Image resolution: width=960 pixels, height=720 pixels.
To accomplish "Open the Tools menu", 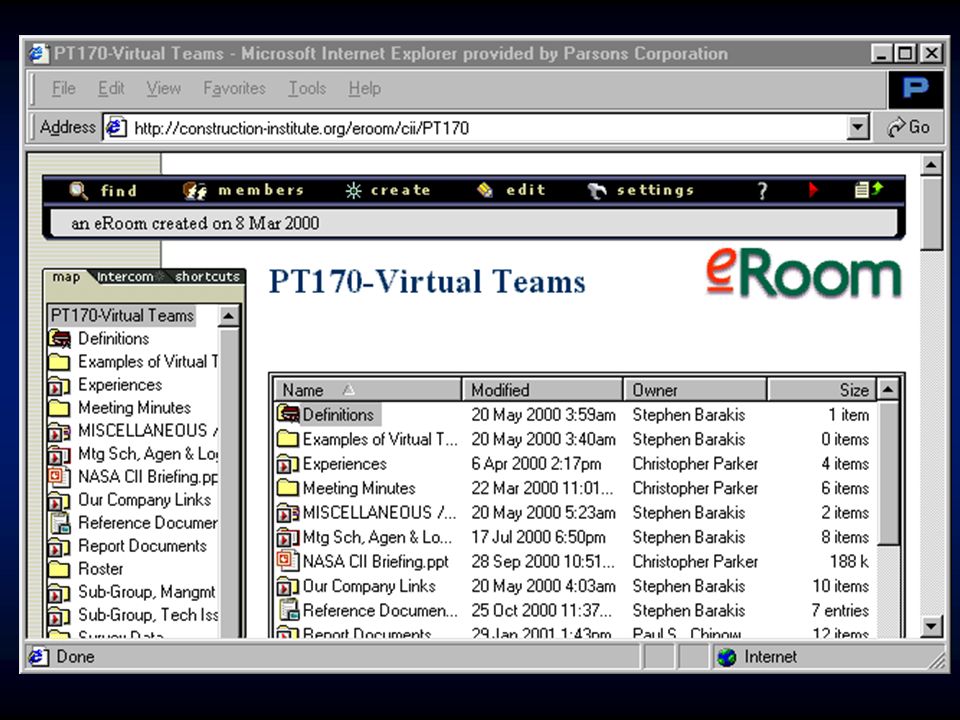I will 307,88.
